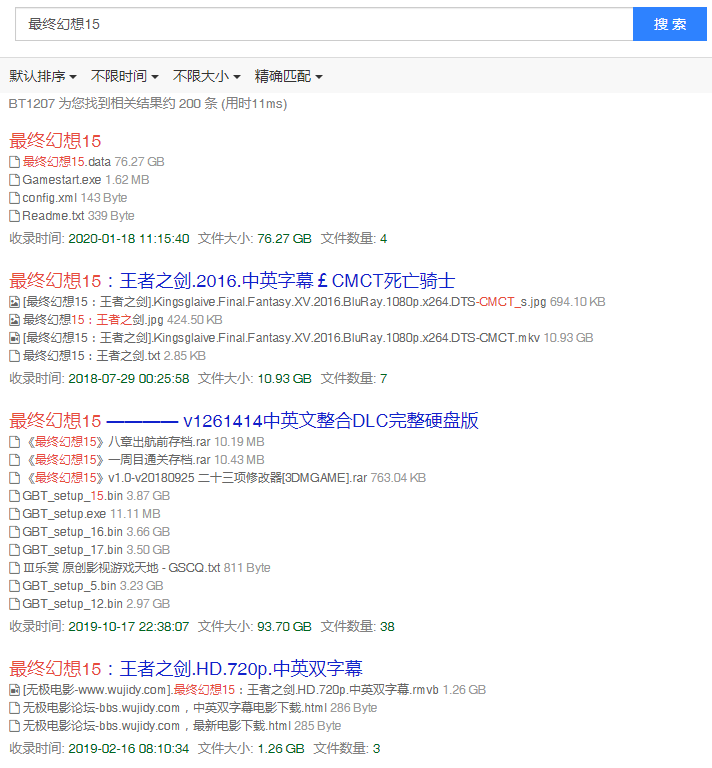Image resolution: width=712 pixels, height=768 pixels.
Task: Click the image icon beside CMCT_s.jpg file
Action: 15,302
